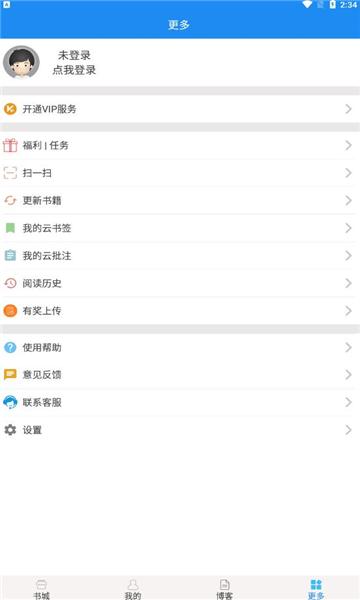Tap the 扫一扫 scan icon

click(x=10, y=173)
